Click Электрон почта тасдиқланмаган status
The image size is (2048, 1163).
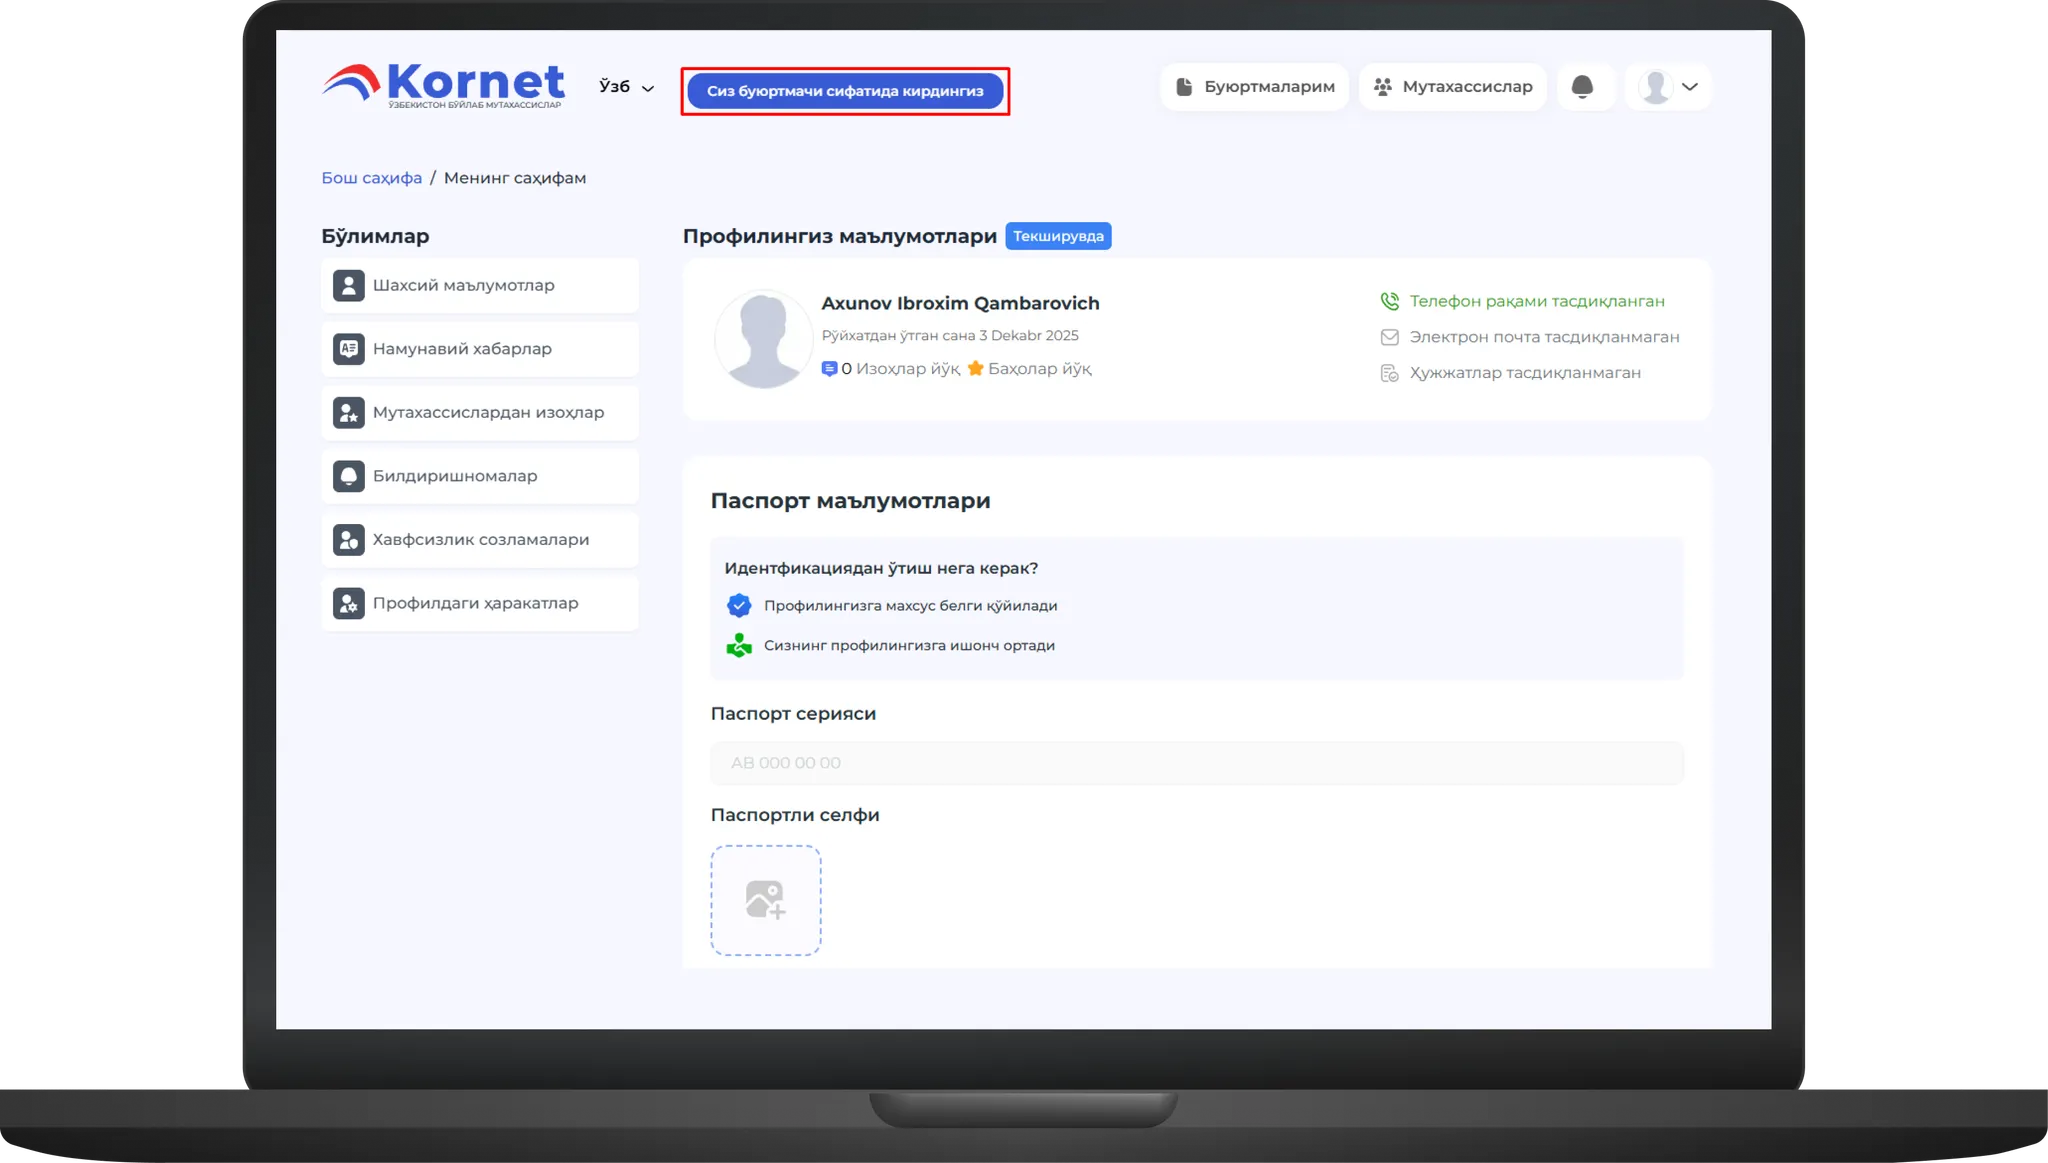(1543, 337)
